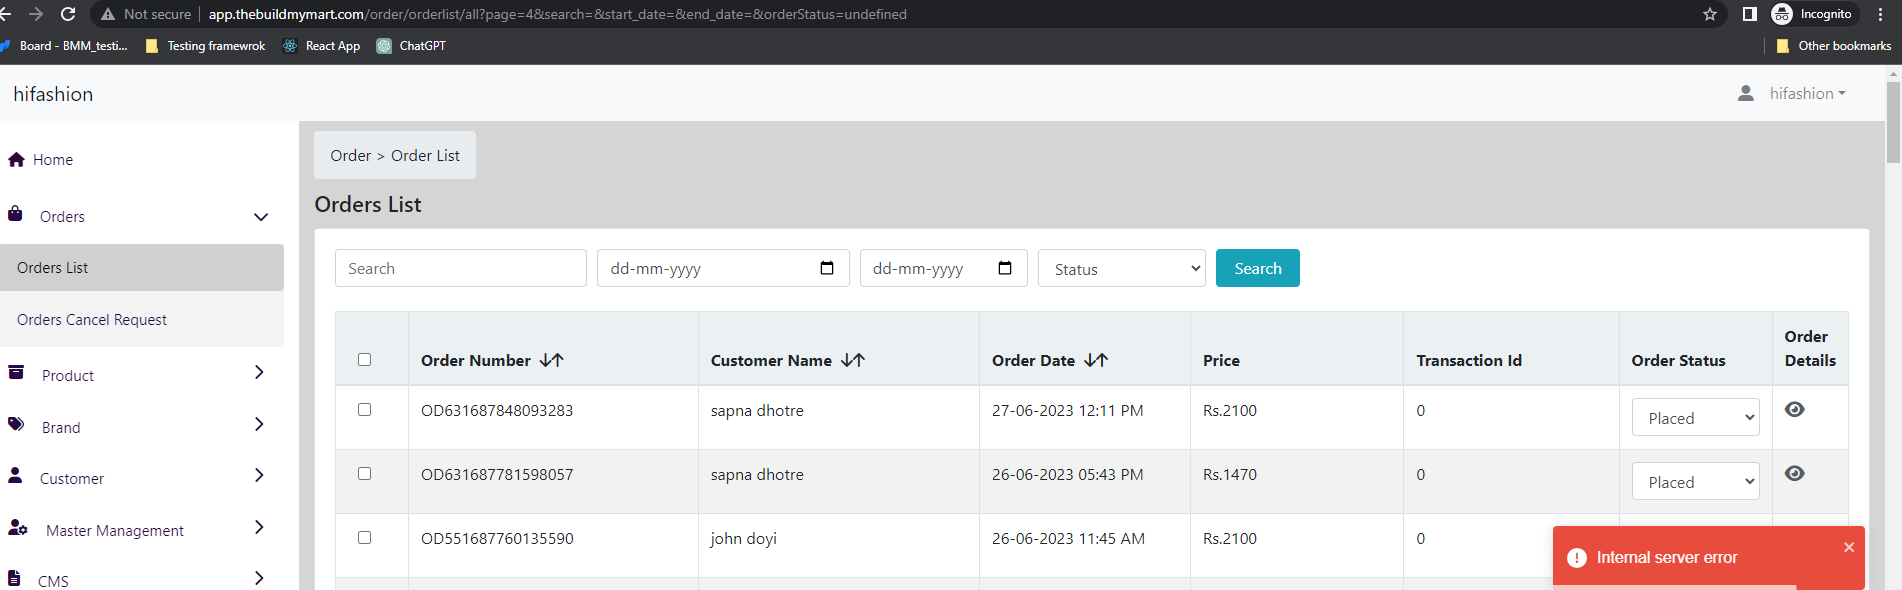
Task: Open Testing framewrok bookmark folder
Action: [205, 46]
